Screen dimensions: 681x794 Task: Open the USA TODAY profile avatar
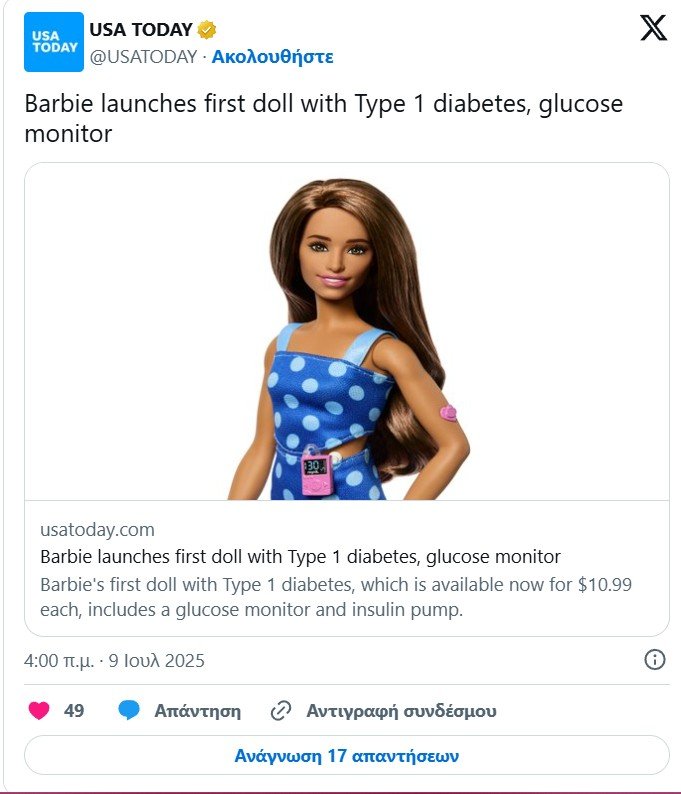54,42
